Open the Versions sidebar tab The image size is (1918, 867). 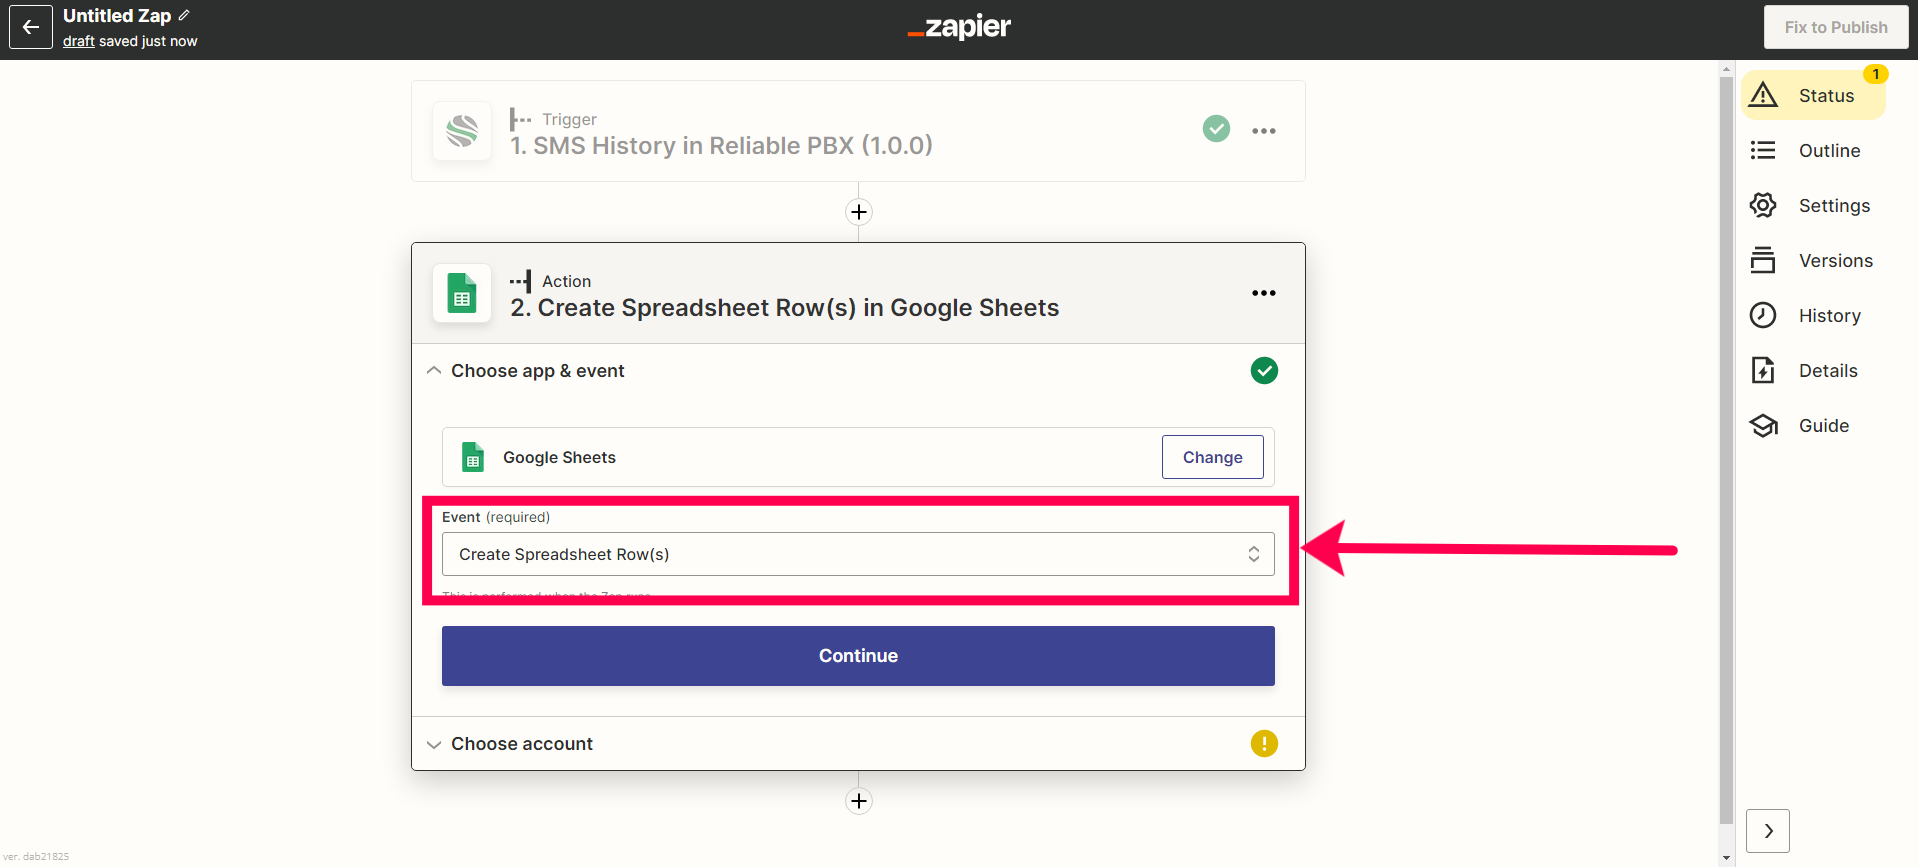point(1813,260)
